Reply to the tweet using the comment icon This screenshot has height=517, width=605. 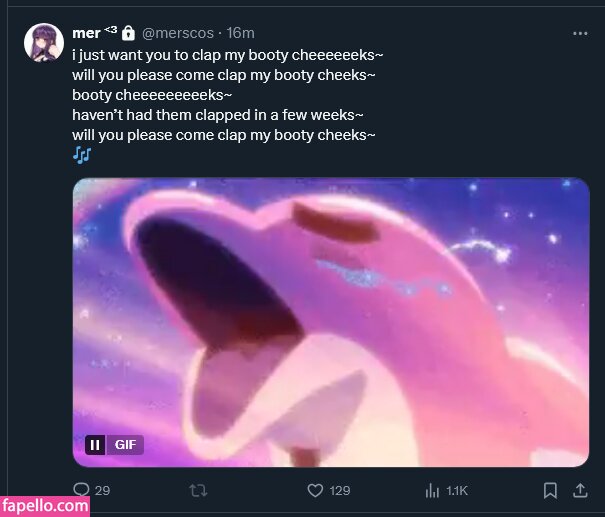tap(81, 490)
